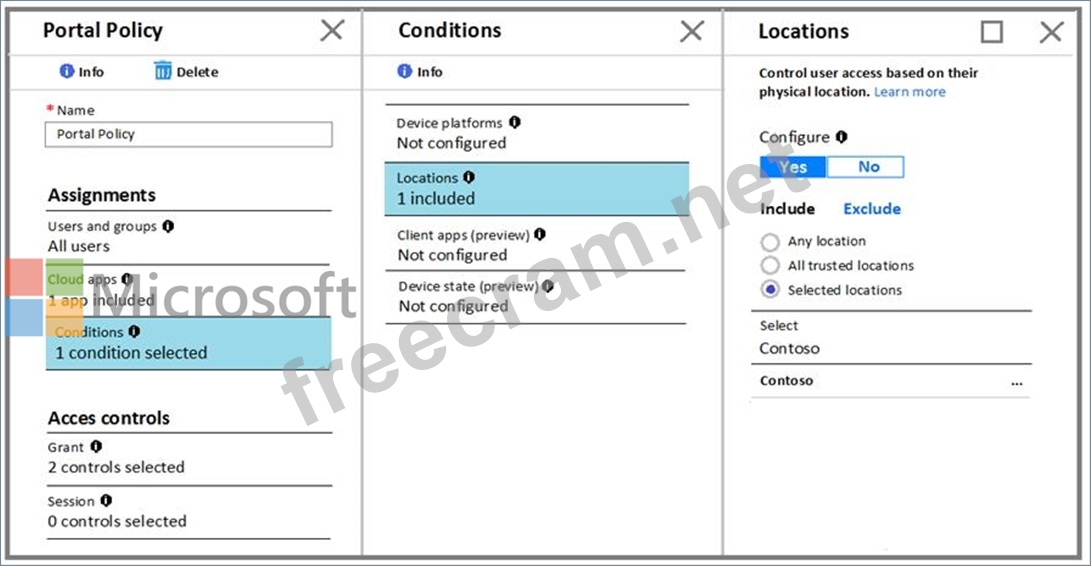This screenshot has width=1091, height=566.
Task: Click info icon beside Users and groups
Action: coord(168,226)
